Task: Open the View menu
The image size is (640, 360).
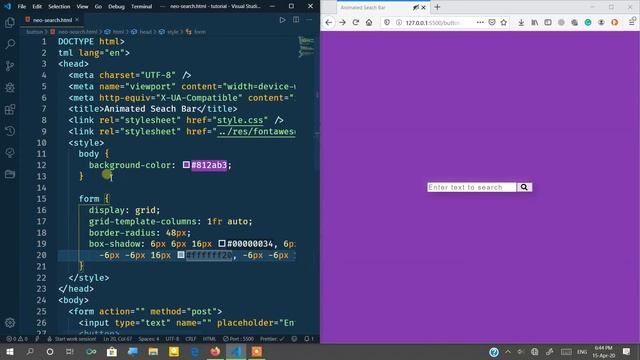Action: click(82, 7)
